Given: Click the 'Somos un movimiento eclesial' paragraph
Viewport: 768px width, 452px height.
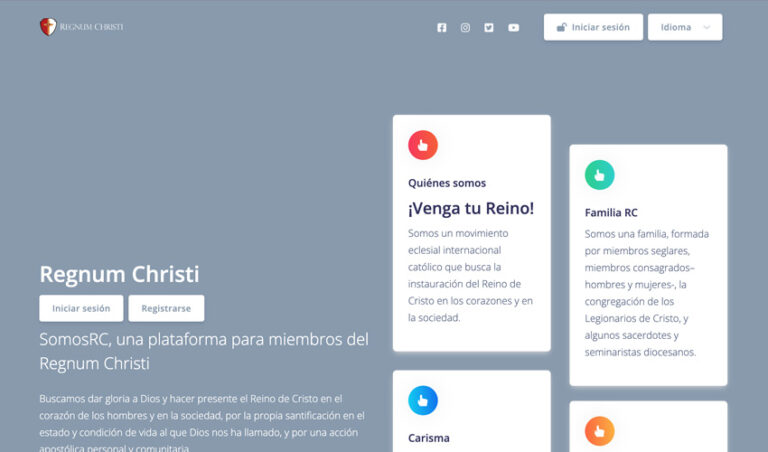Looking at the screenshot, I should 470,275.
